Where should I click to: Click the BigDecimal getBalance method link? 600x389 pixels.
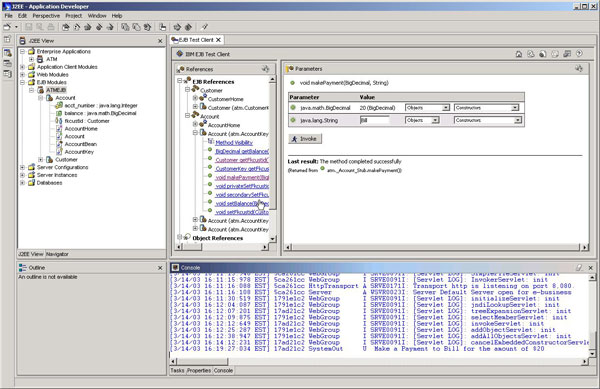coord(242,151)
